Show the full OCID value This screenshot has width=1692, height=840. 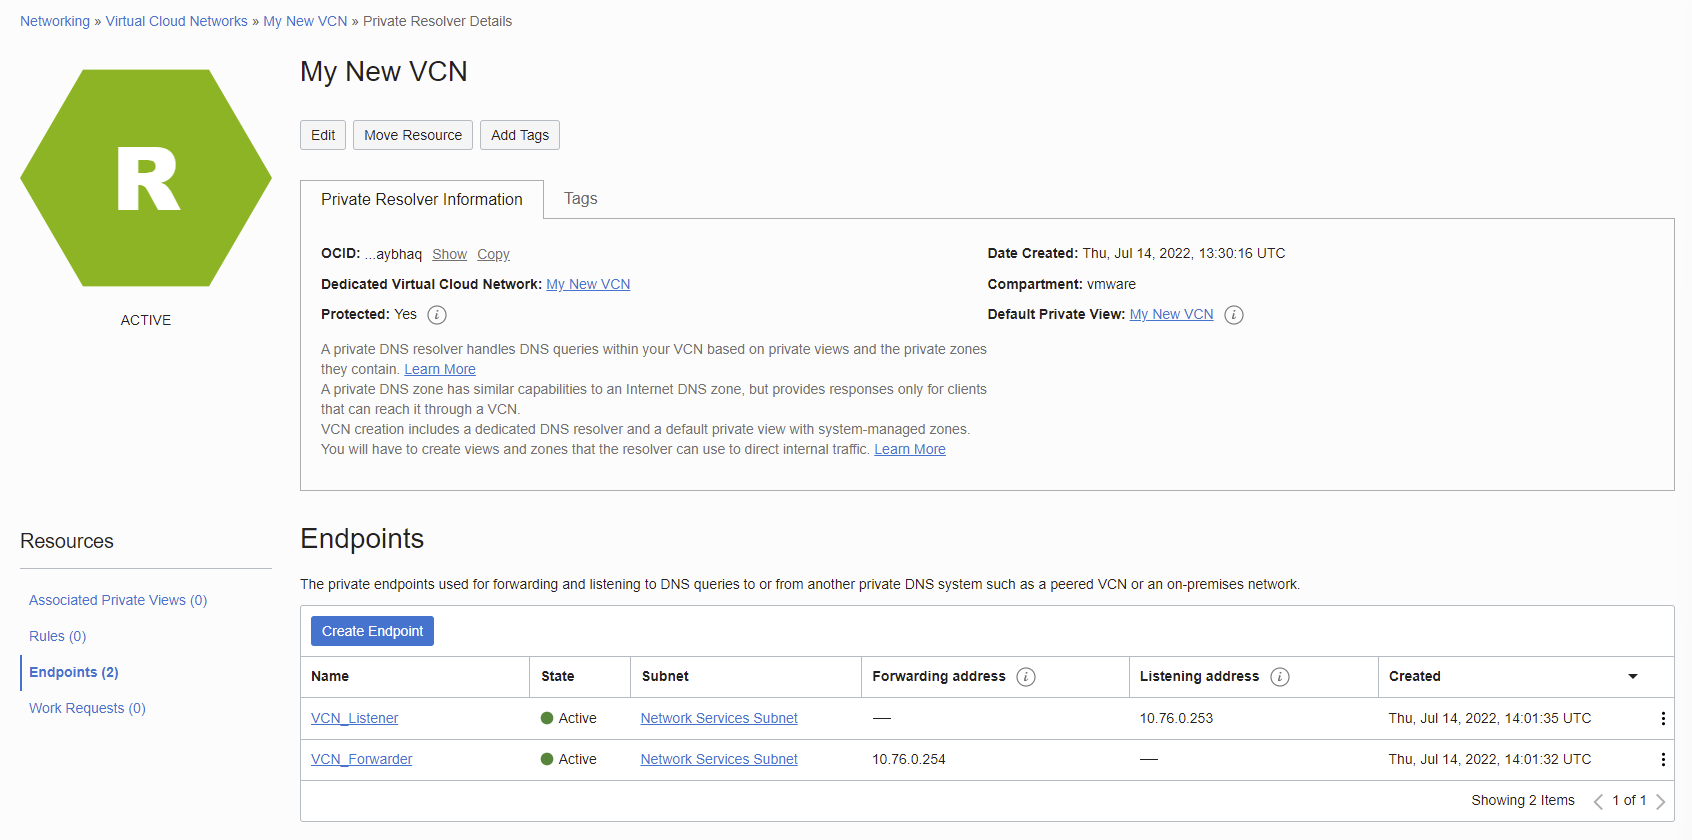pos(449,255)
